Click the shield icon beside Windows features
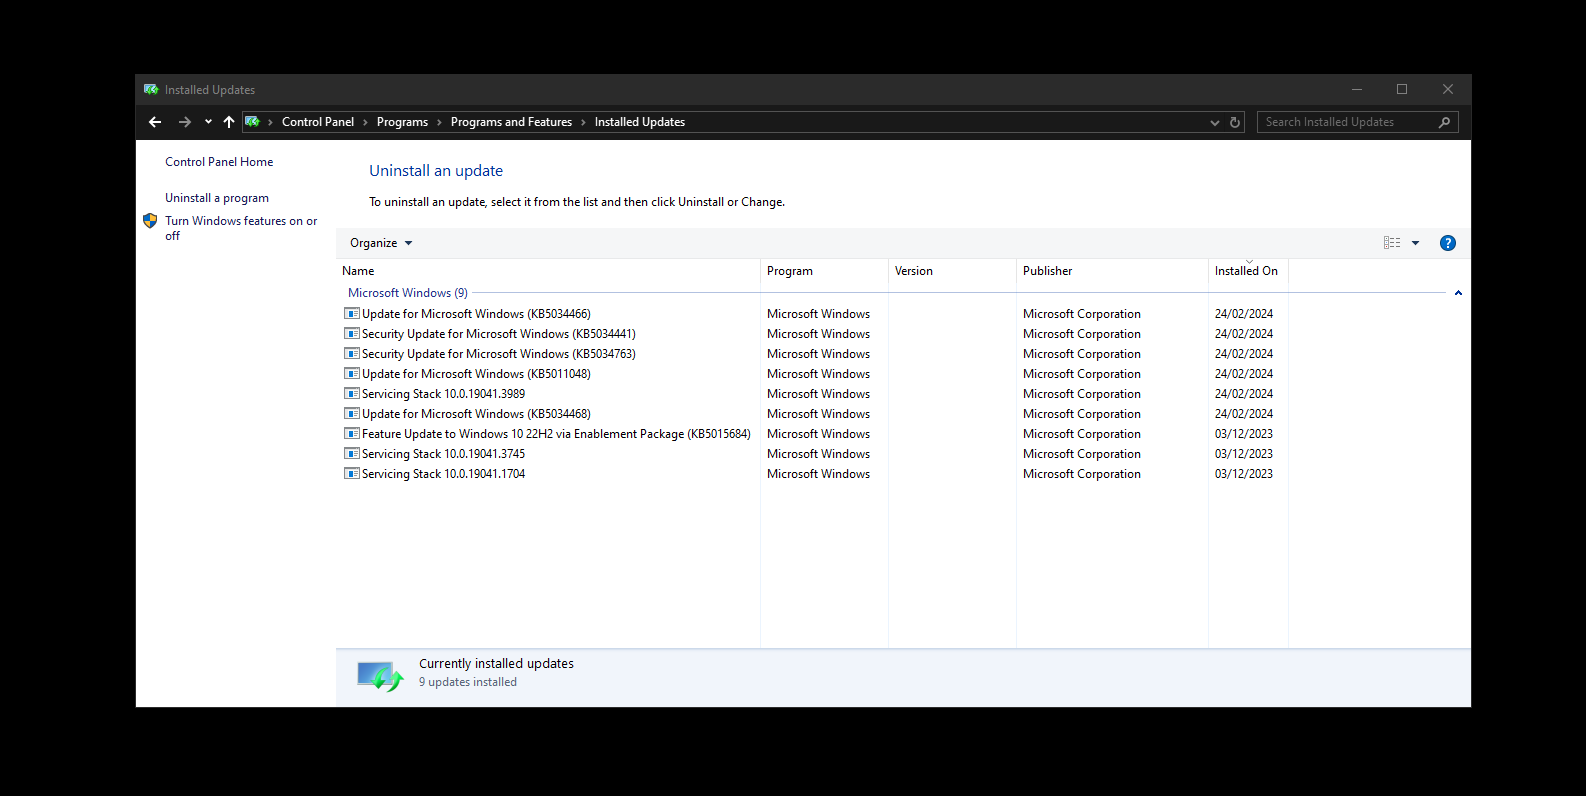The width and height of the screenshot is (1586, 796). pyautogui.click(x=150, y=221)
